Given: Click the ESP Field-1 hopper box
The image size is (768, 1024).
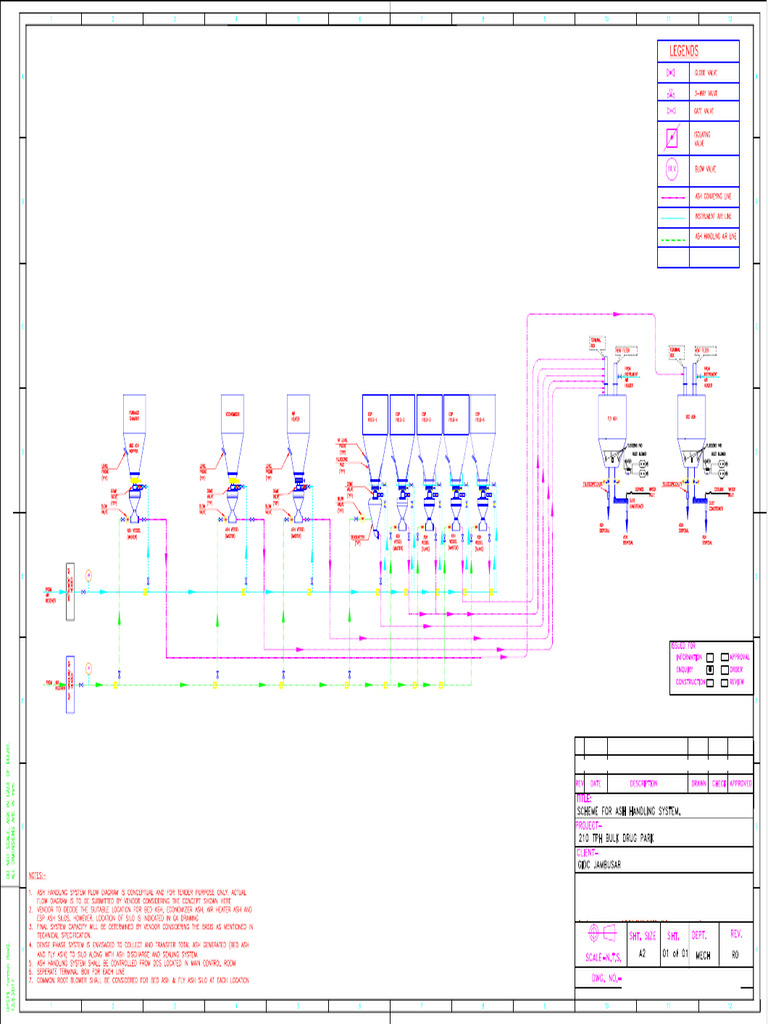Looking at the screenshot, I should (x=375, y=414).
